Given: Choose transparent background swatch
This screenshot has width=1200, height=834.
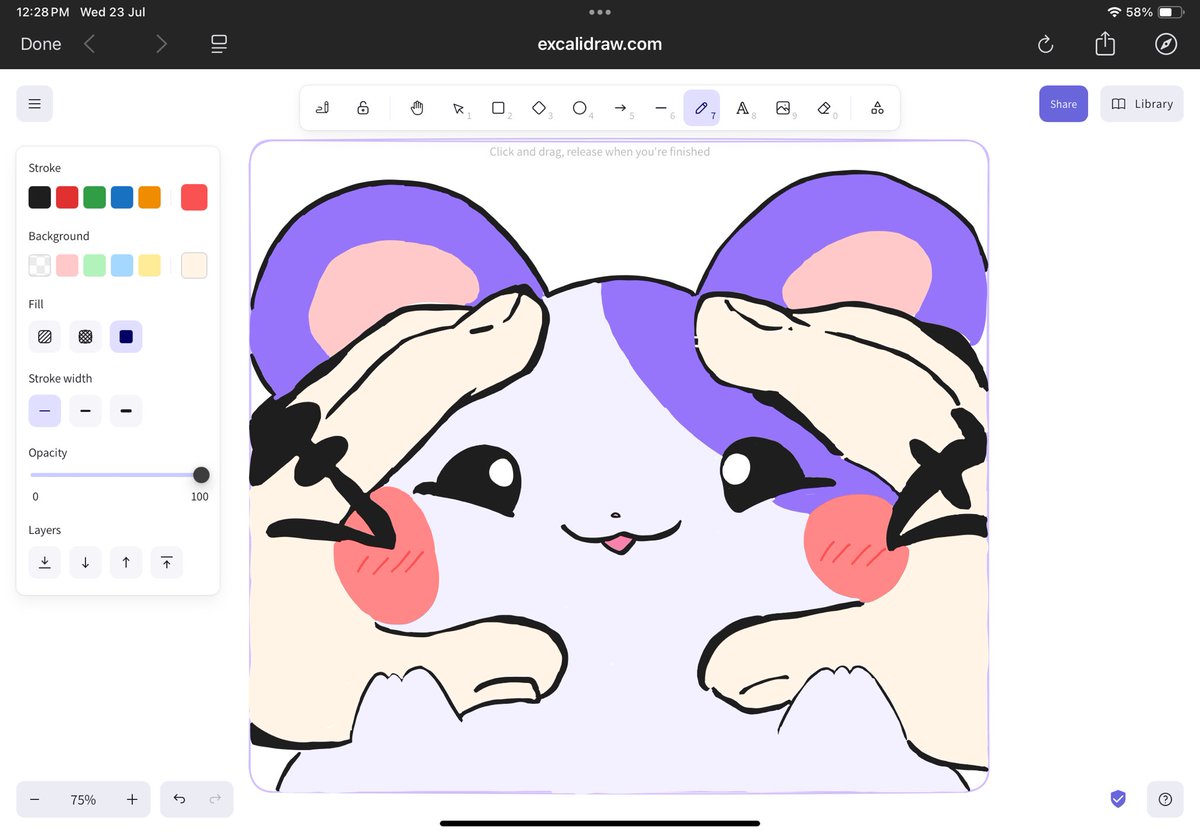Looking at the screenshot, I should [40, 265].
